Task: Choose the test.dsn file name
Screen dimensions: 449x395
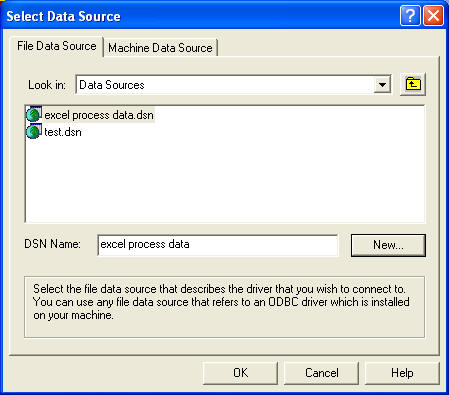Action: pos(63,132)
